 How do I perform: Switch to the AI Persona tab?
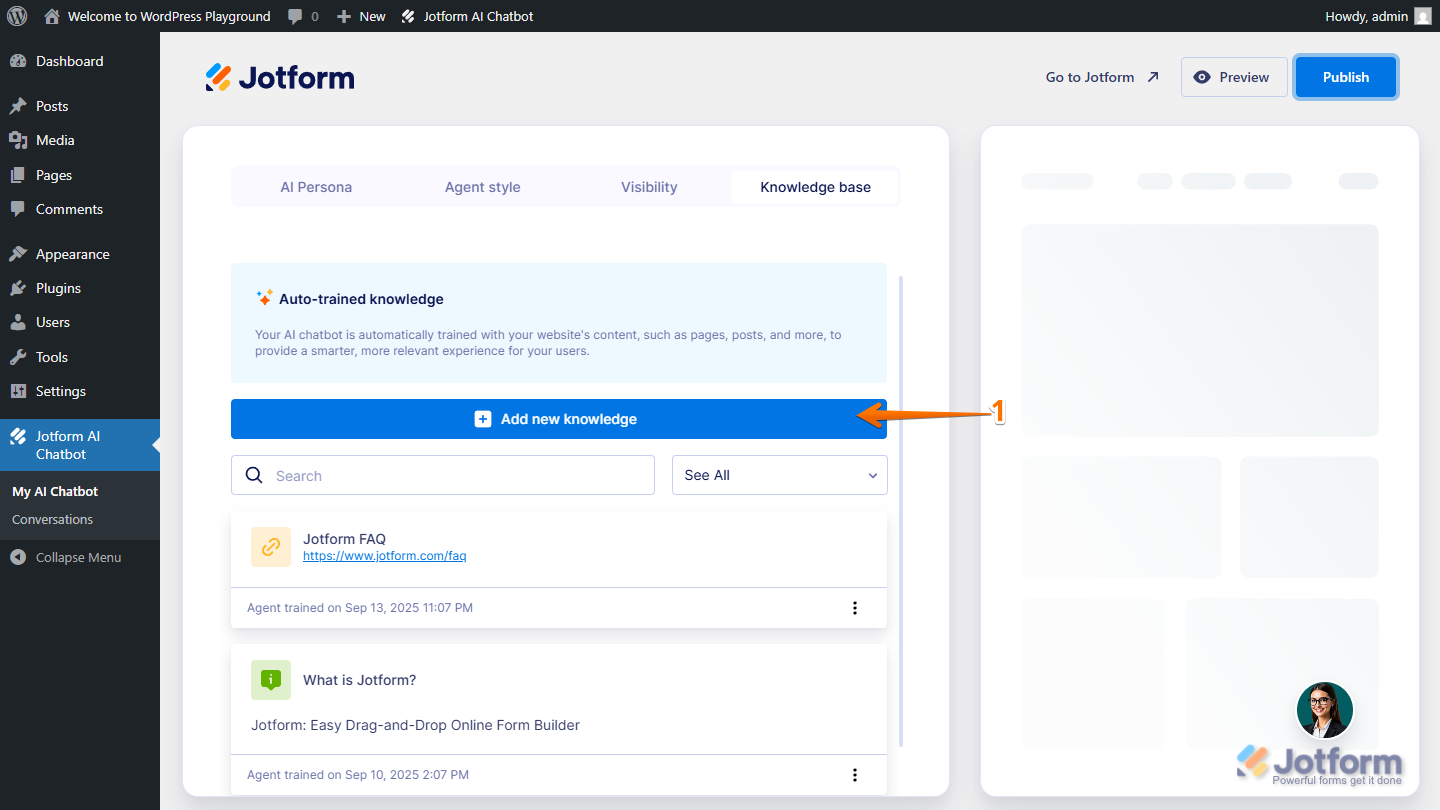(316, 187)
